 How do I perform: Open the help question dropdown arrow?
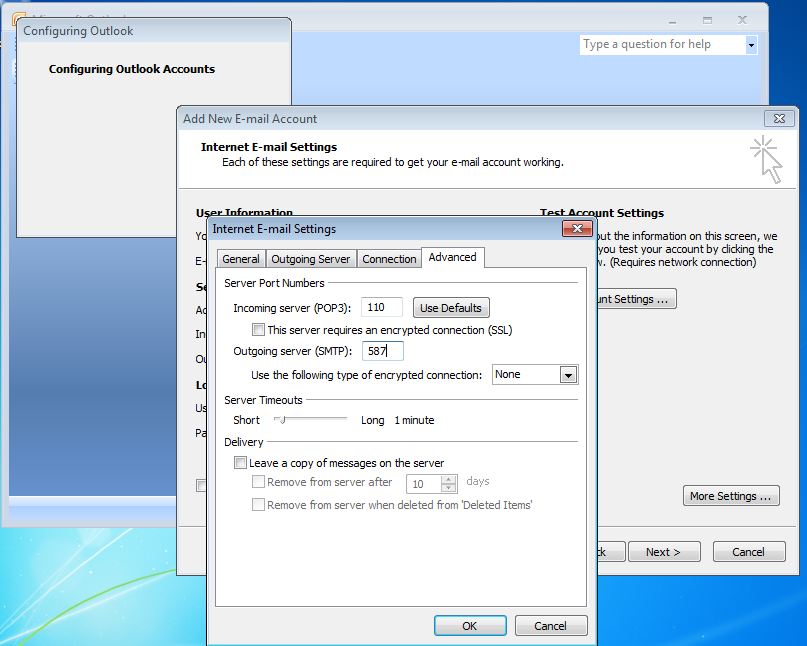click(x=751, y=45)
